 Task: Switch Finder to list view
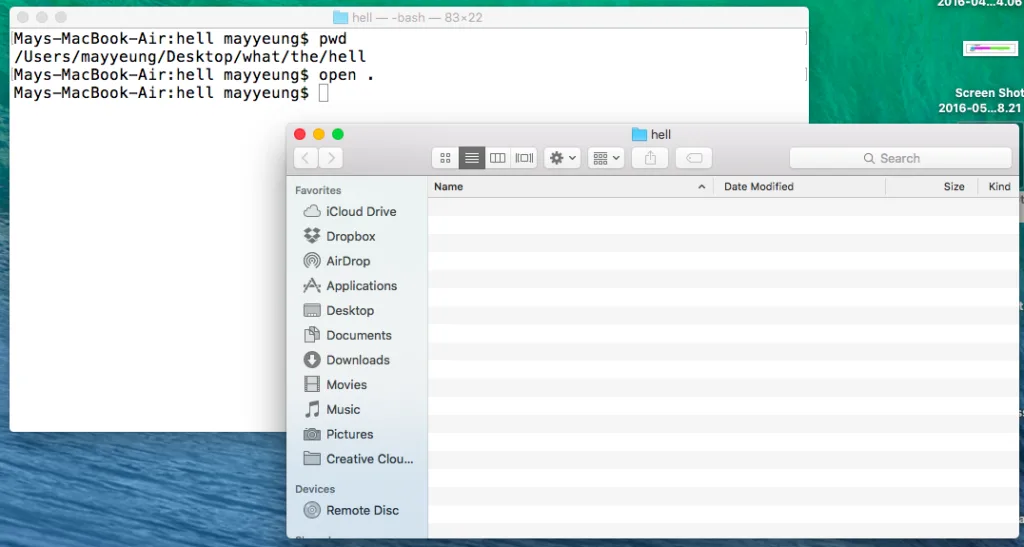click(472, 158)
